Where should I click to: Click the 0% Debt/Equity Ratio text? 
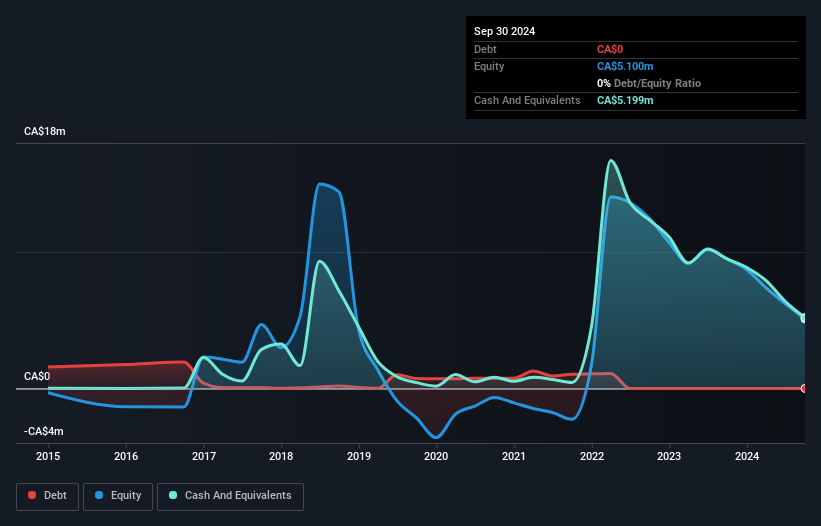point(649,83)
